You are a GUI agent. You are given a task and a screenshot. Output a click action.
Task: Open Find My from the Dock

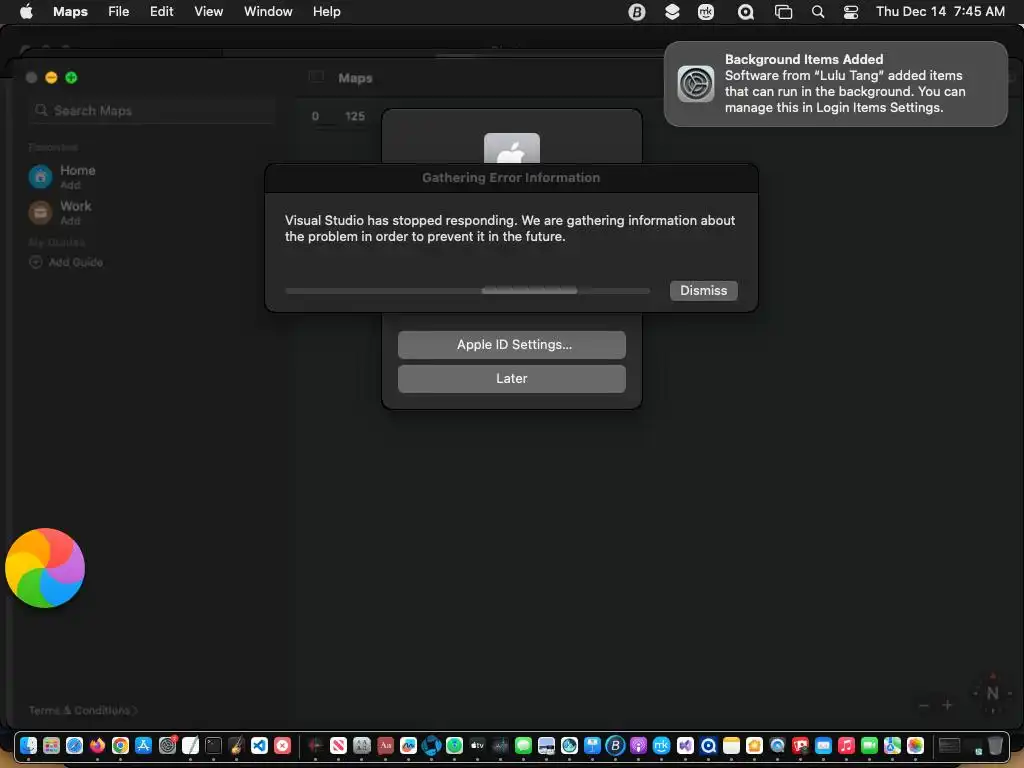[x=455, y=745]
